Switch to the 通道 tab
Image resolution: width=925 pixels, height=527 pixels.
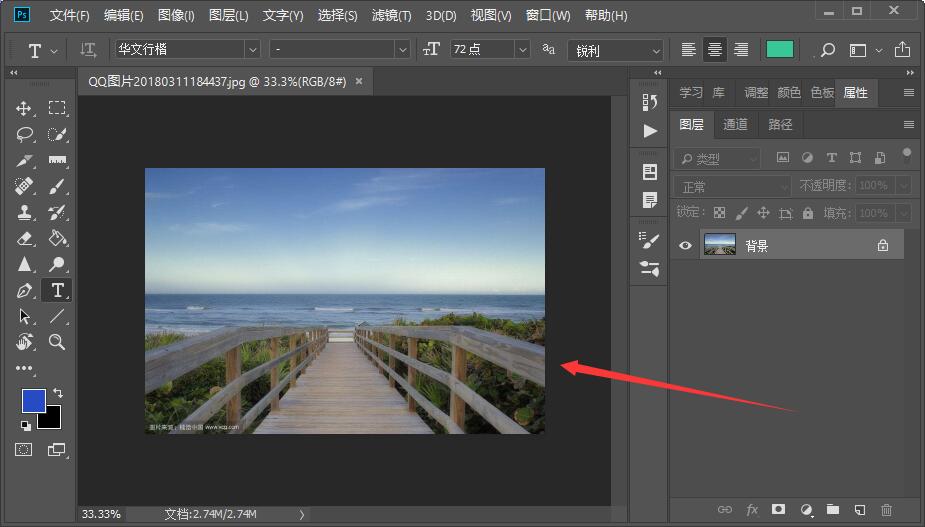point(735,125)
